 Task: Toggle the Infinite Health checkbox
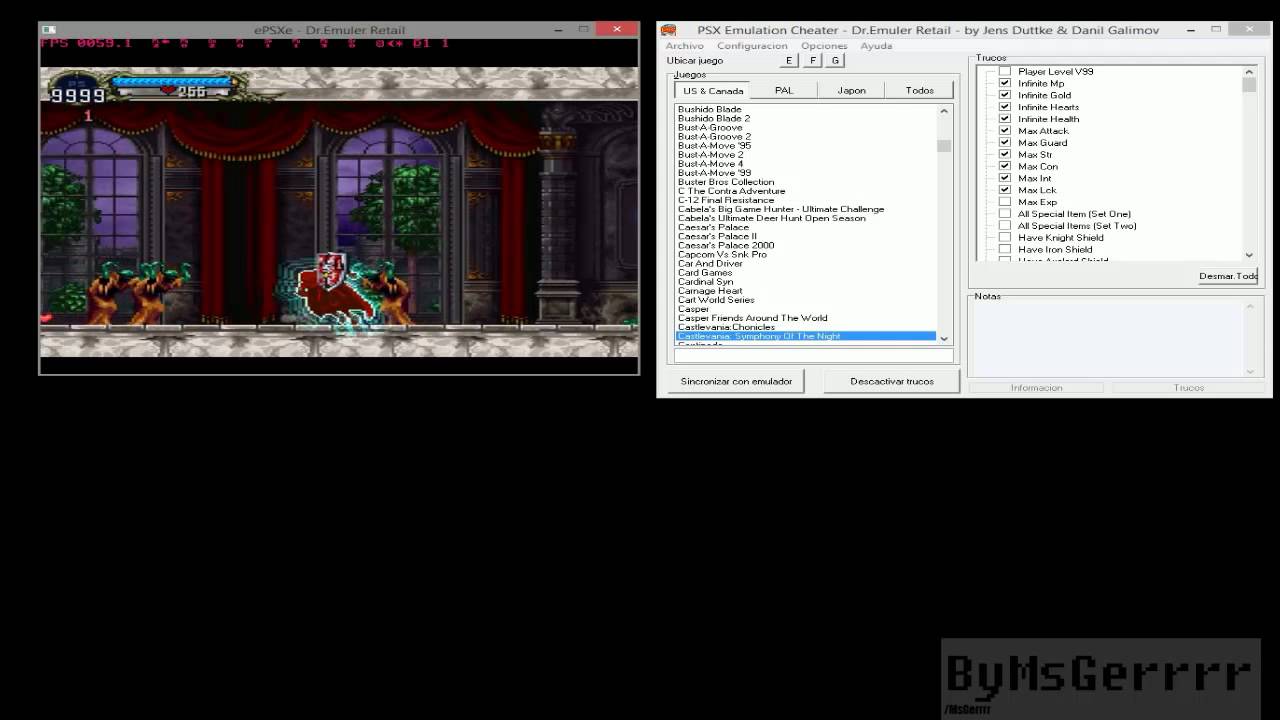click(1005, 119)
